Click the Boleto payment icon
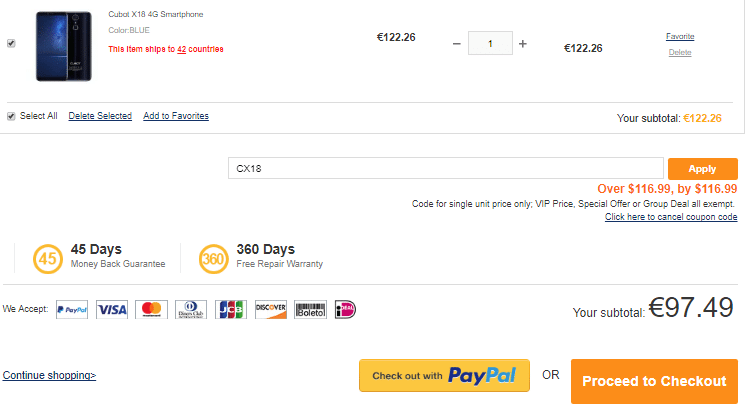The height and width of the screenshot is (414, 750). 311,310
